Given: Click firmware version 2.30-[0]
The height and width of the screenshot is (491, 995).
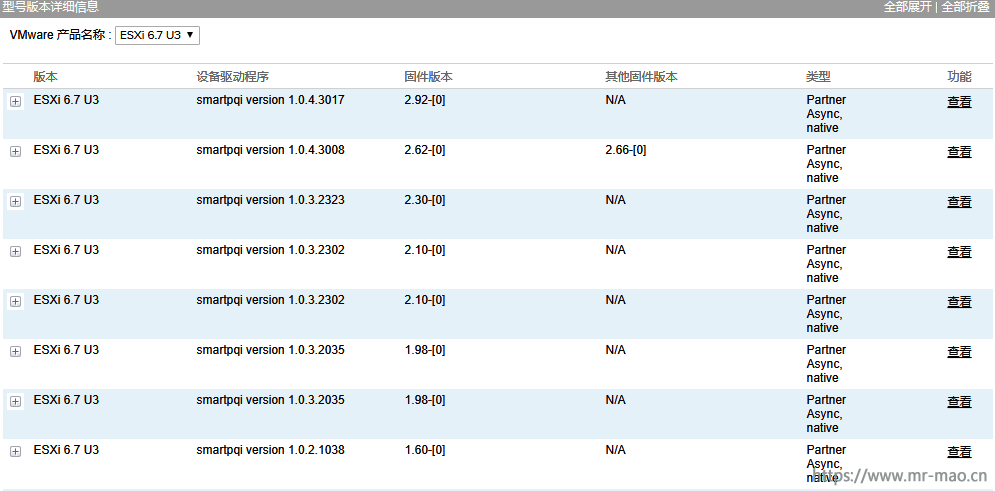Looking at the screenshot, I should click(x=425, y=200).
